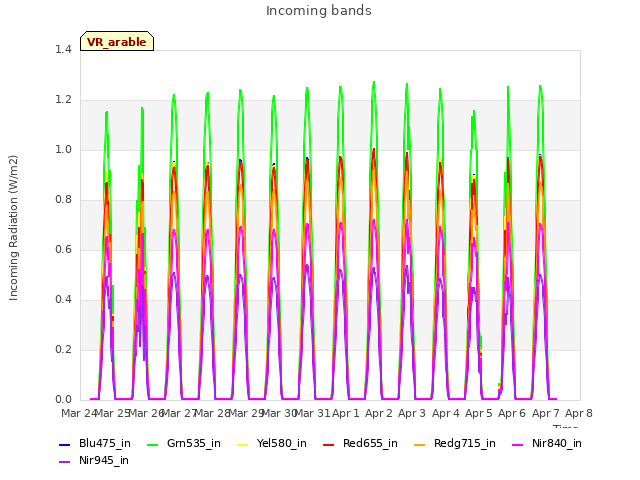Click the Apr 1 x-axis tick label

click(x=346, y=413)
